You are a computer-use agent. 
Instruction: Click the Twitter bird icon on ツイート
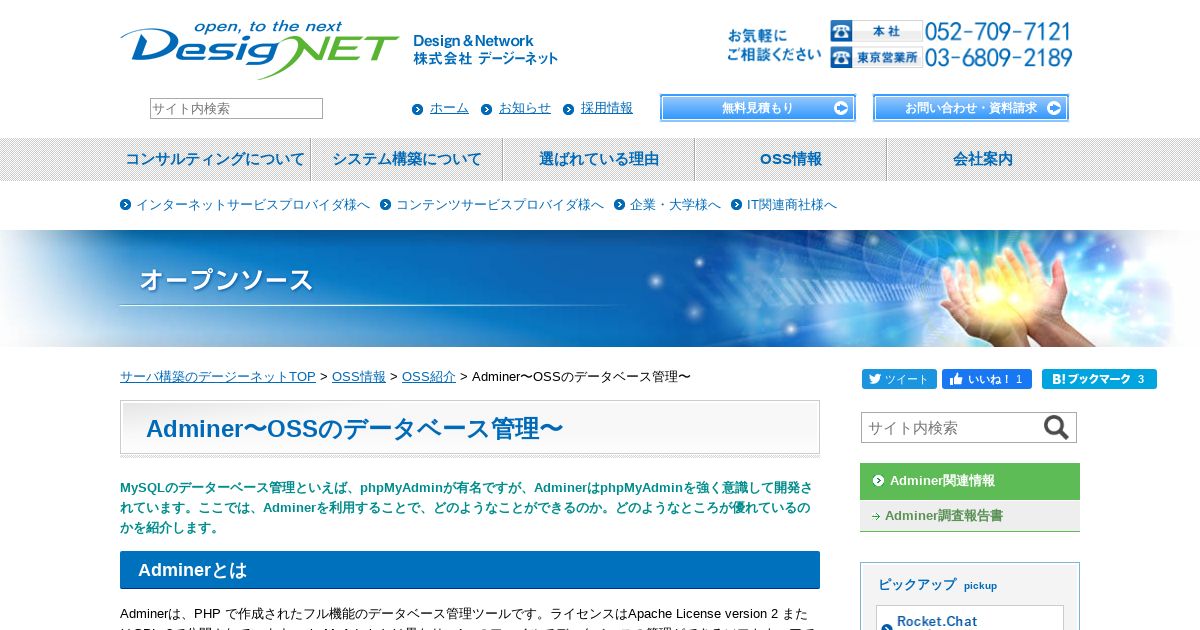coord(874,380)
